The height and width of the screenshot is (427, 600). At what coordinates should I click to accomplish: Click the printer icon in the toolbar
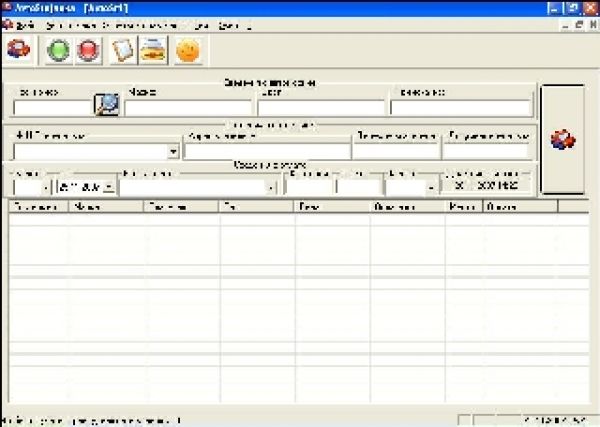click(x=153, y=49)
